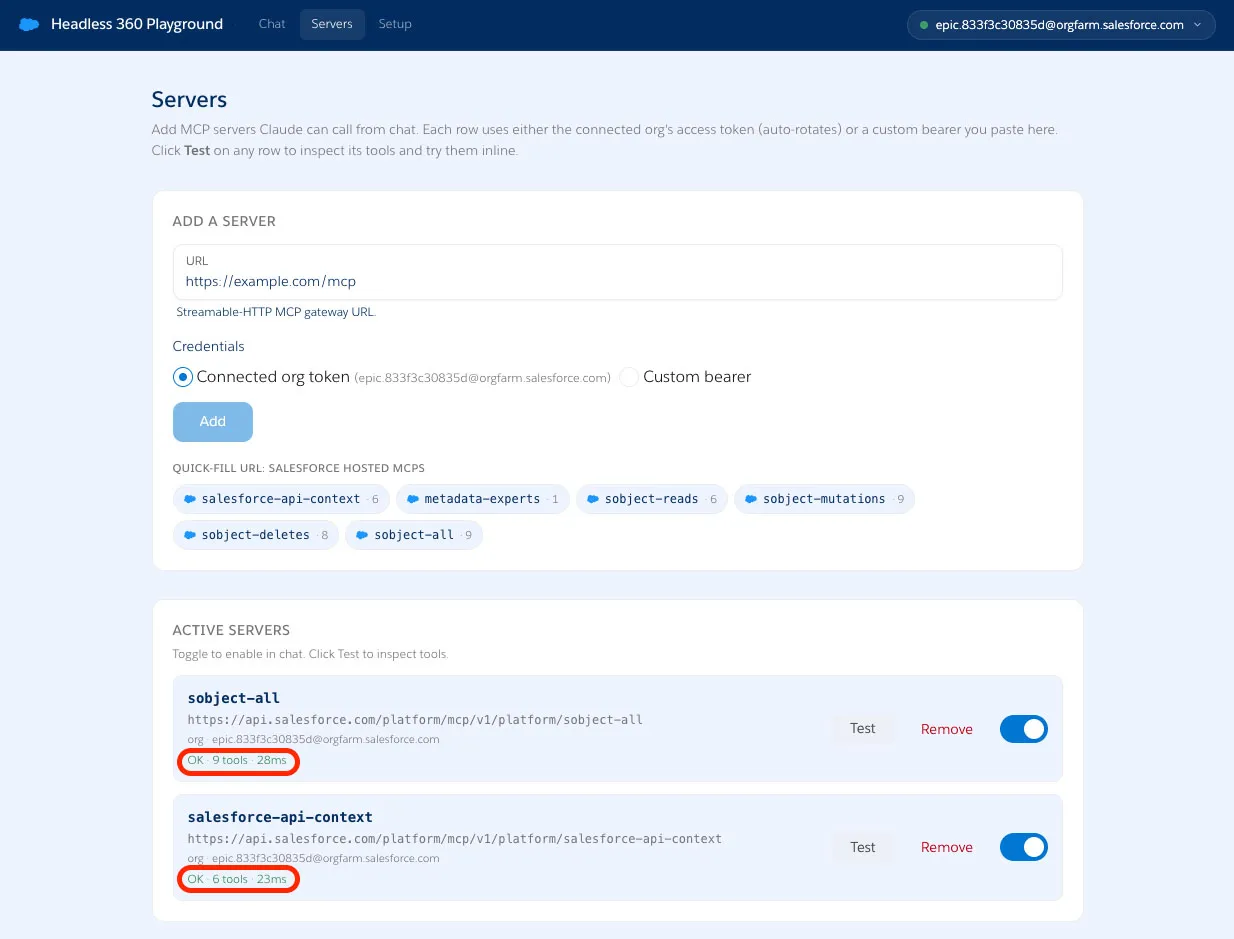Click the URL input field
This screenshot has height=939, width=1234.
click(617, 272)
